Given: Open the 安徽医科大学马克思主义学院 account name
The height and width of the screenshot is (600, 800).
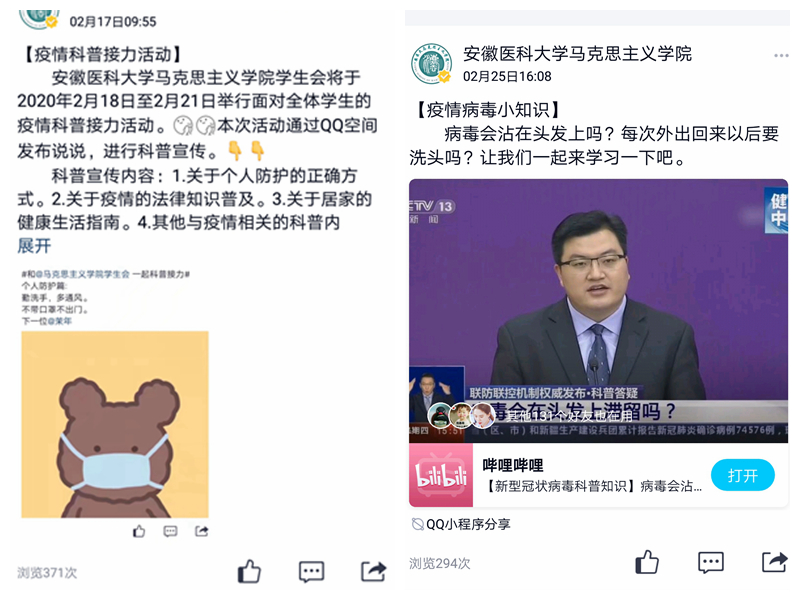Looking at the screenshot, I should coord(577,54).
